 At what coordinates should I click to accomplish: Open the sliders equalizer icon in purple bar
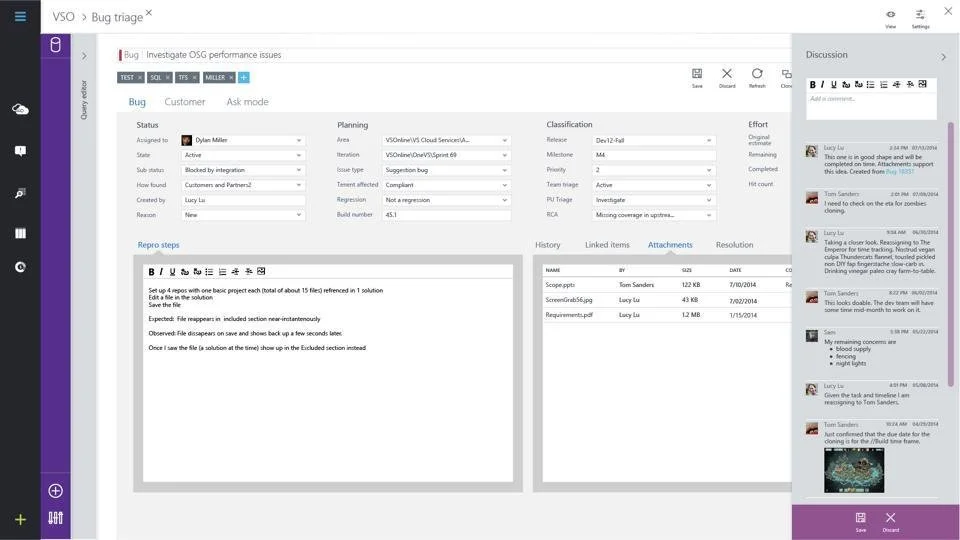[x=55, y=518]
